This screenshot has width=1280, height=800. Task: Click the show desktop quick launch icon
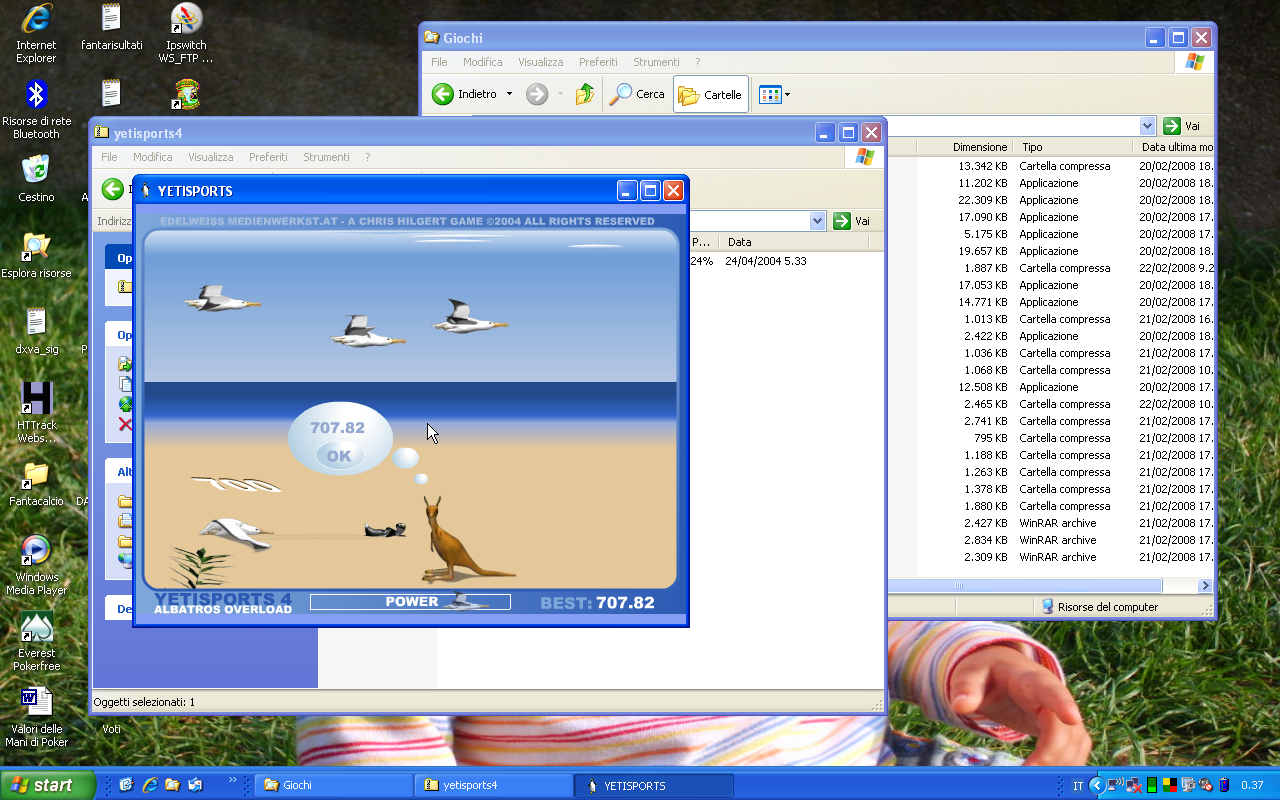(126, 785)
